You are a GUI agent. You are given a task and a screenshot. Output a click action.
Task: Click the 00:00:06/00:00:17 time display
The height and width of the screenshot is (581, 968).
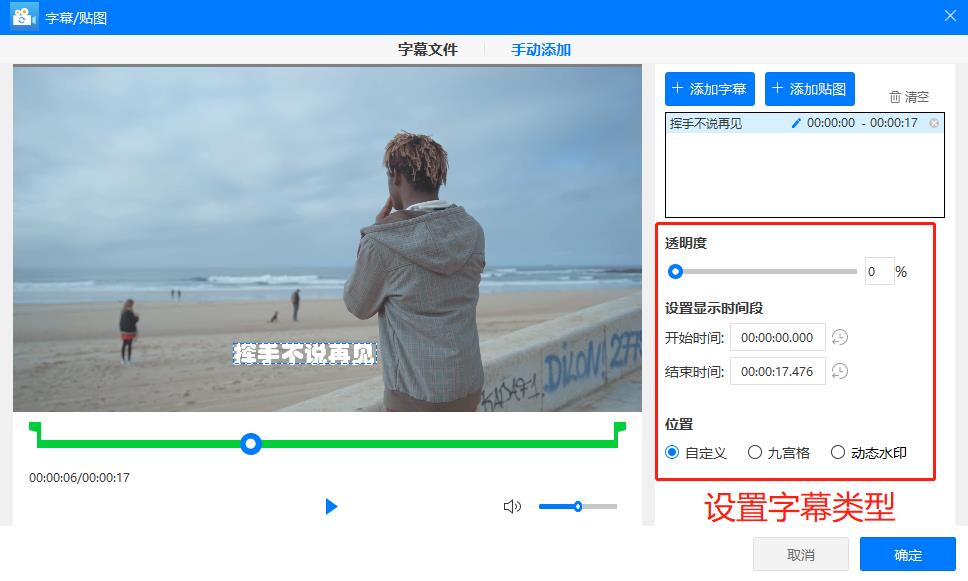pyautogui.click(x=79, y=477)
